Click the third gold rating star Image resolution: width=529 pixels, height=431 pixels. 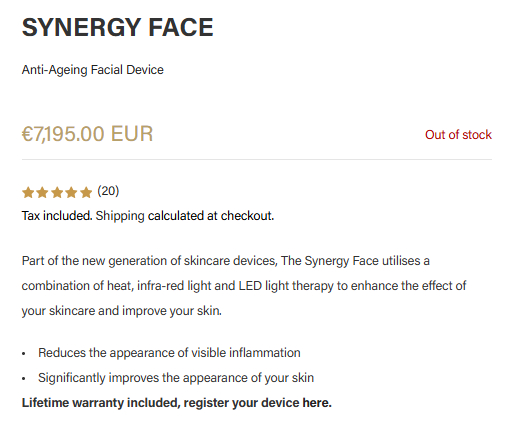(x=57, y=193)
